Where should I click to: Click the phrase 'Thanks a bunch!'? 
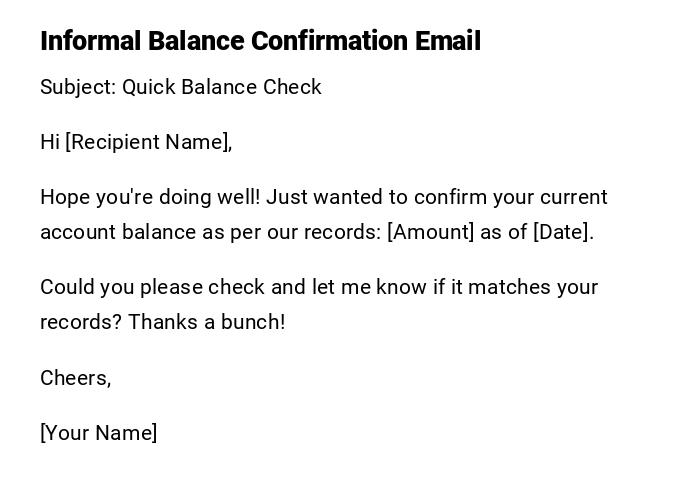click(207, 322)
